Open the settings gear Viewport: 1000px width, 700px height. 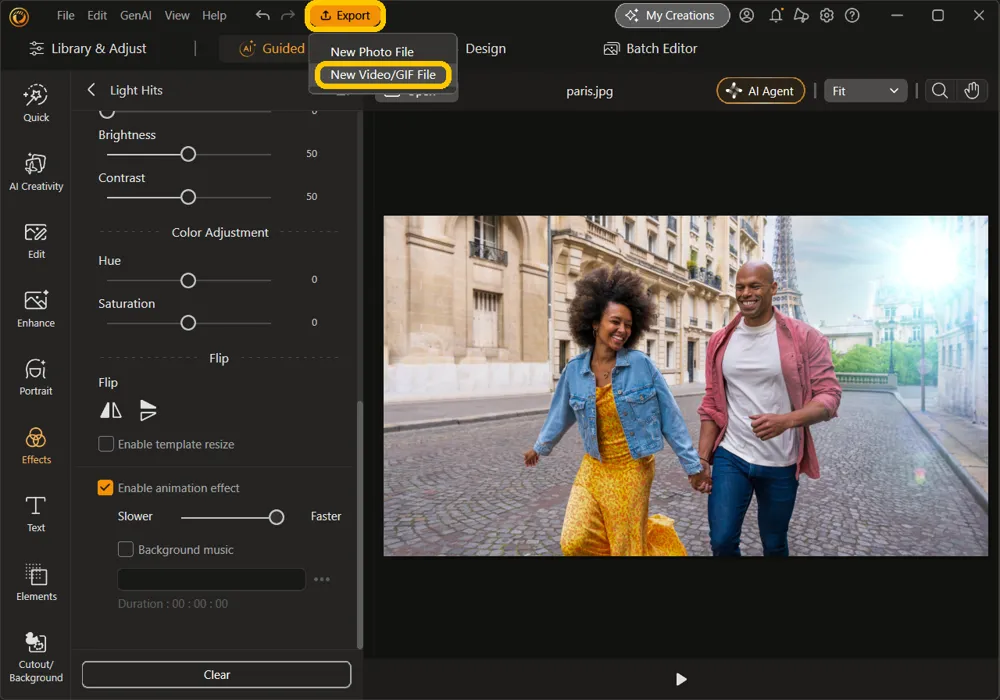pyautogui.click(x=827, y=15)
